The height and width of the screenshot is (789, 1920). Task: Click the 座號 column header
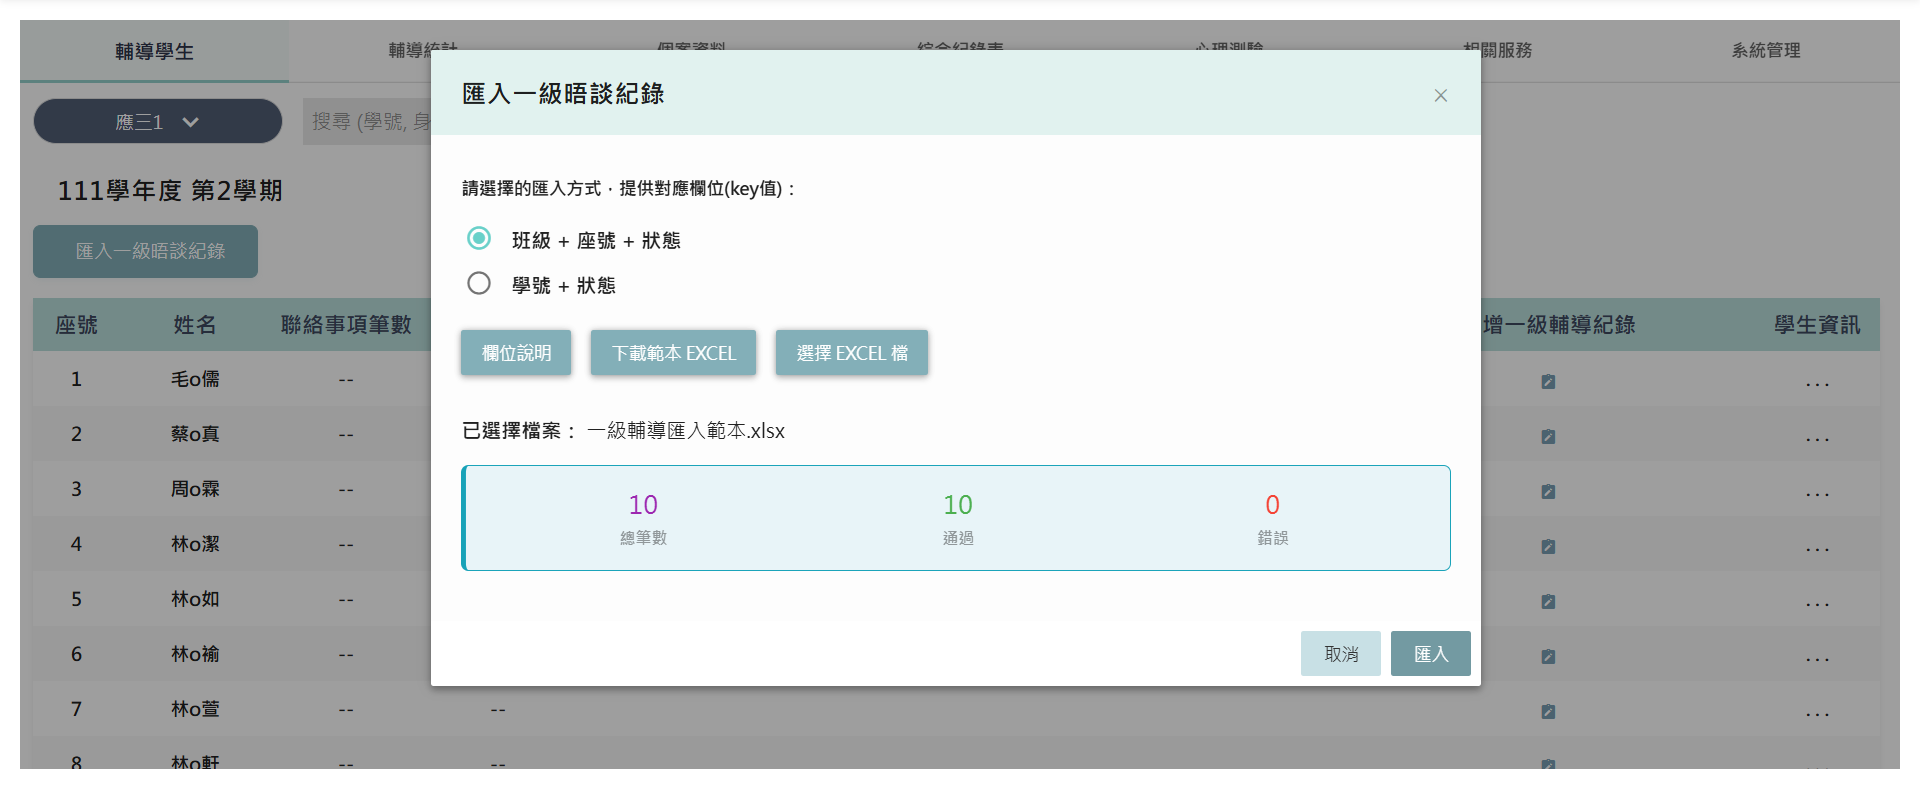[76, 324]
